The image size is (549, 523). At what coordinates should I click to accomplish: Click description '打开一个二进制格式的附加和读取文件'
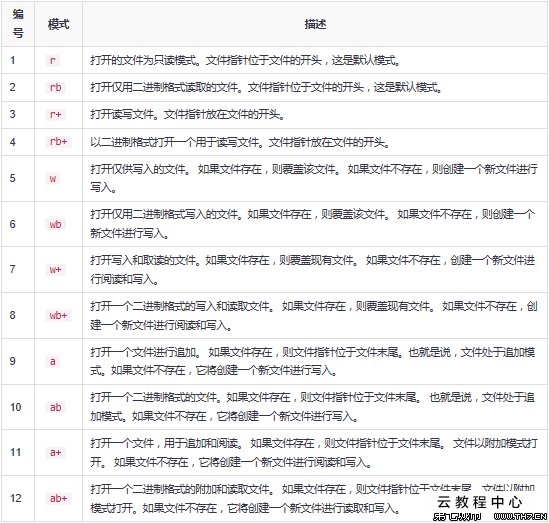(180, 489)
